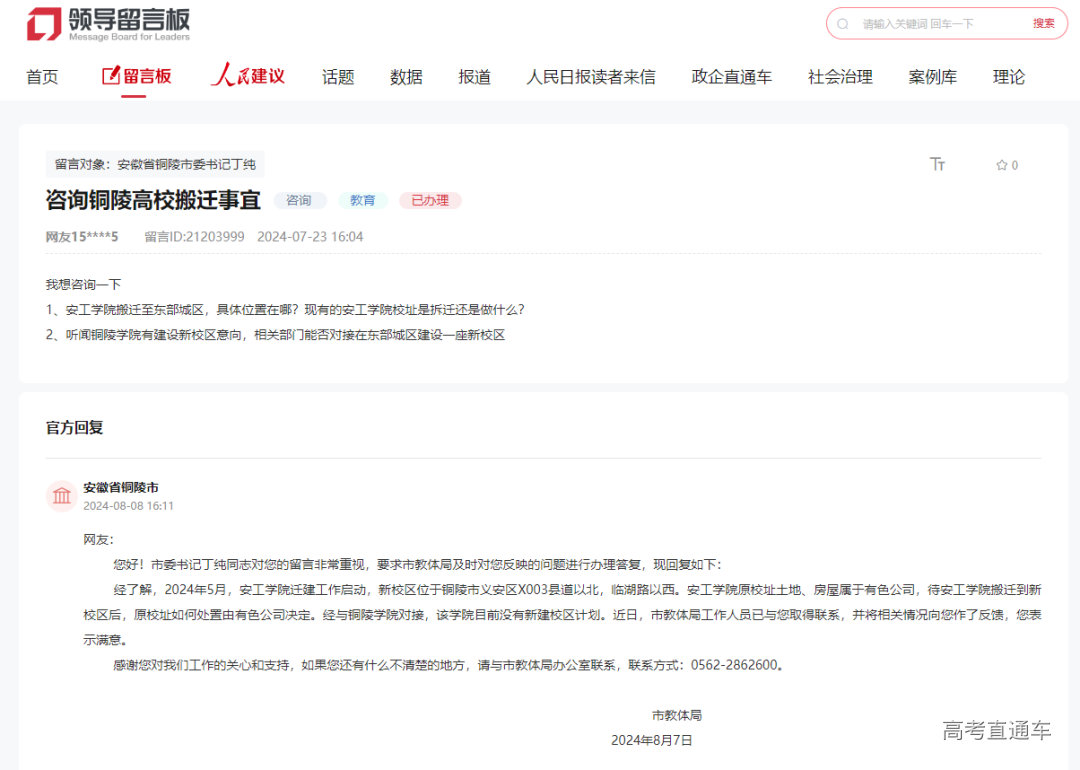Click the magnifier icon in the search bar

845,23
